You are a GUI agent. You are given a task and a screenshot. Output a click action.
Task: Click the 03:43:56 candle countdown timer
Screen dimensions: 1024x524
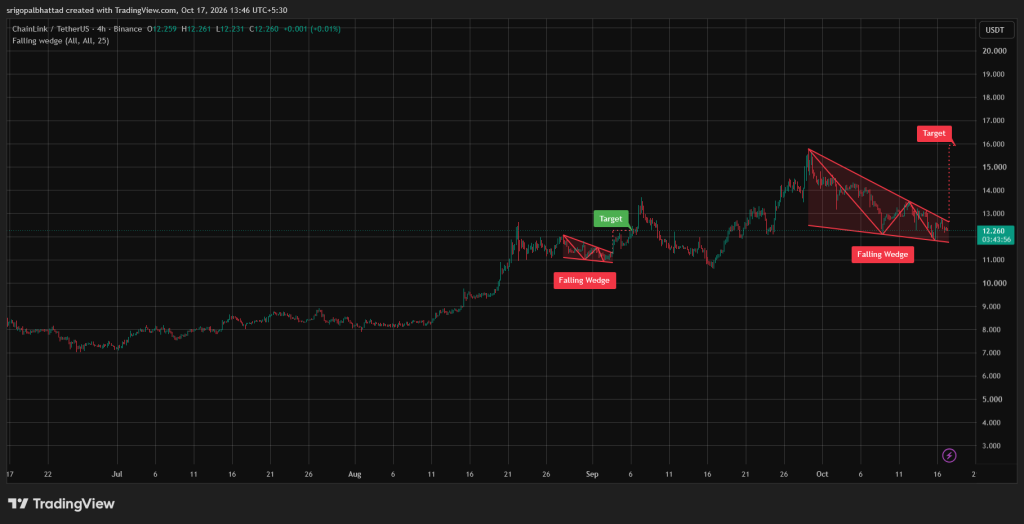pyautogui.click(x=995, y=240)
